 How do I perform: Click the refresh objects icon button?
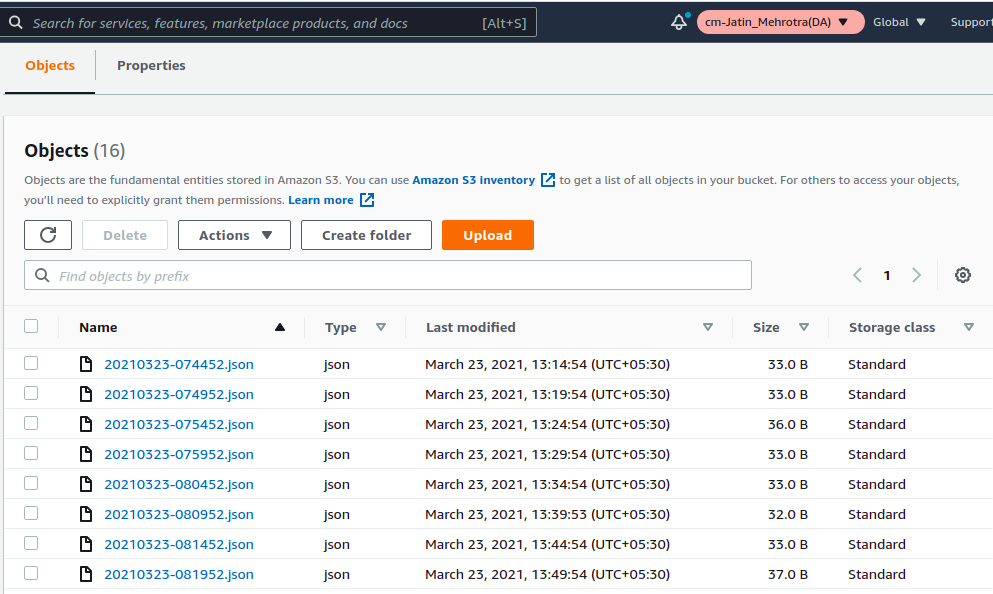48,235
